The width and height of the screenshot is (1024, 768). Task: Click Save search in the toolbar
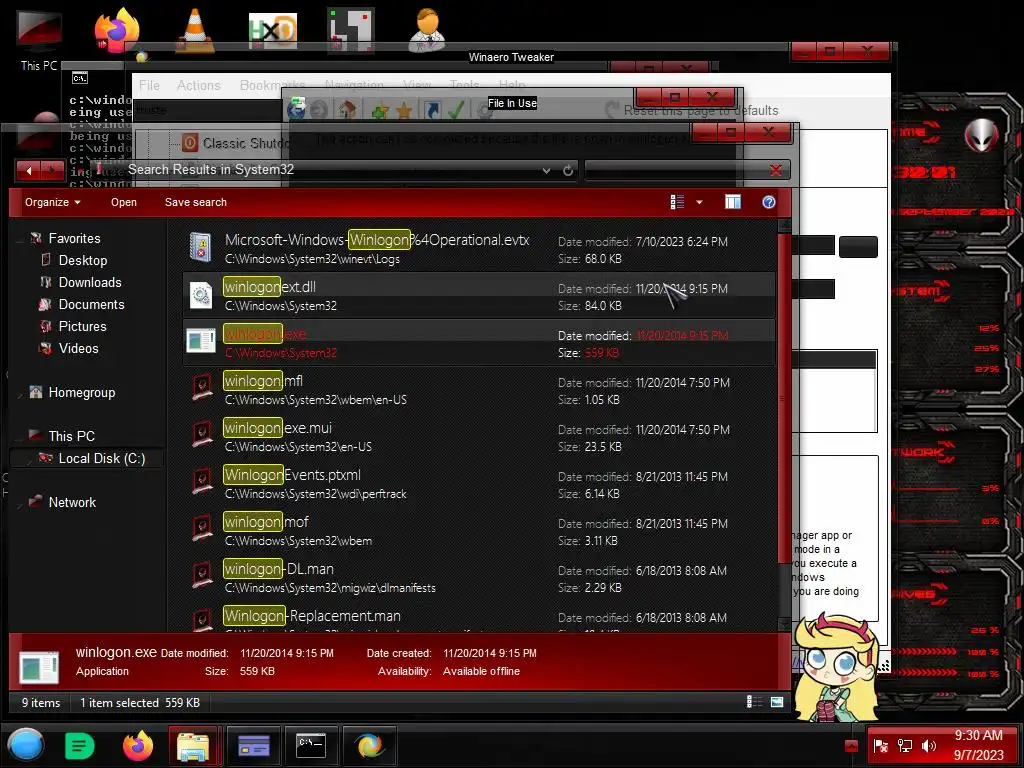(x=196, y=202)
